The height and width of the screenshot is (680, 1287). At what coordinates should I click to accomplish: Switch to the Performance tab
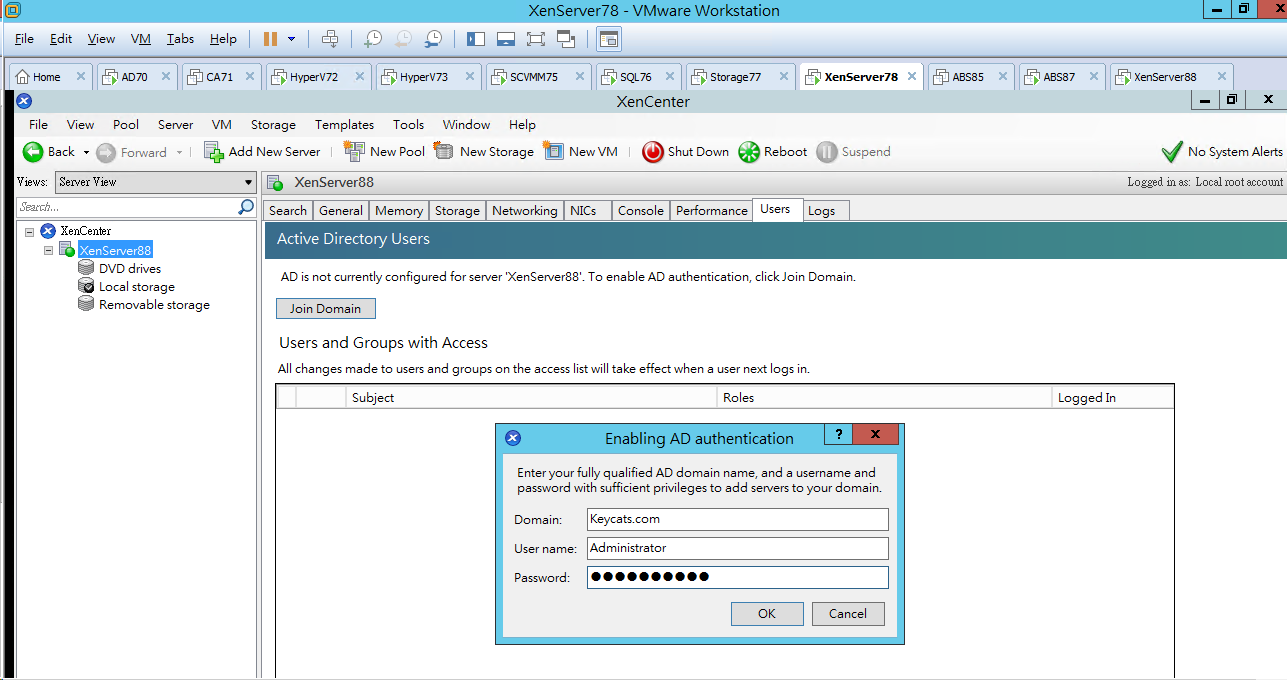click(x=711, y=211)
